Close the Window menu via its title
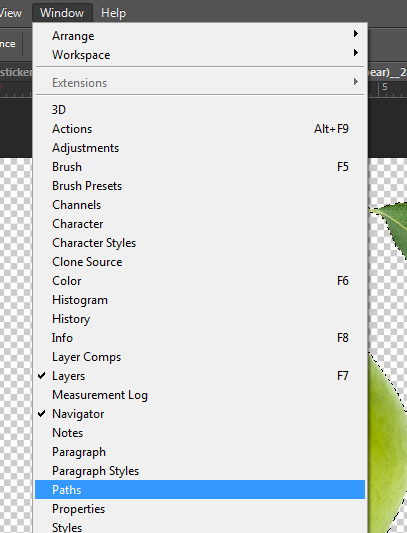Screen dimensions: 407x533 pos(62,13)
